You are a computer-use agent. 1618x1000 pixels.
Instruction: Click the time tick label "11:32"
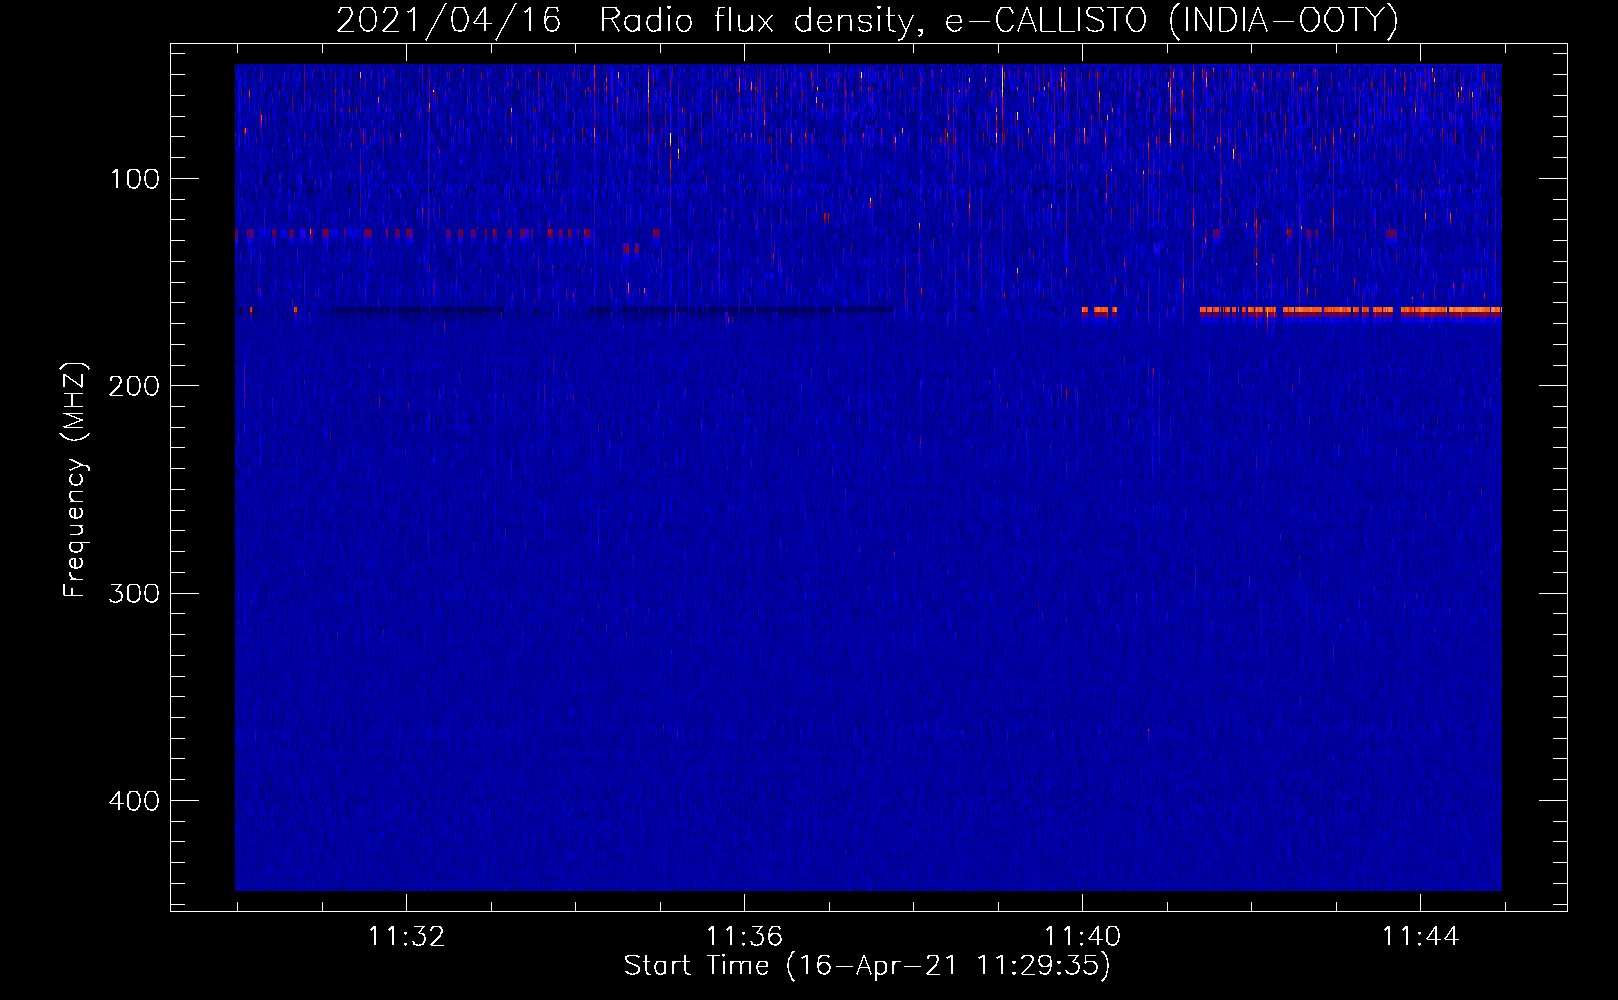[406, 937]
